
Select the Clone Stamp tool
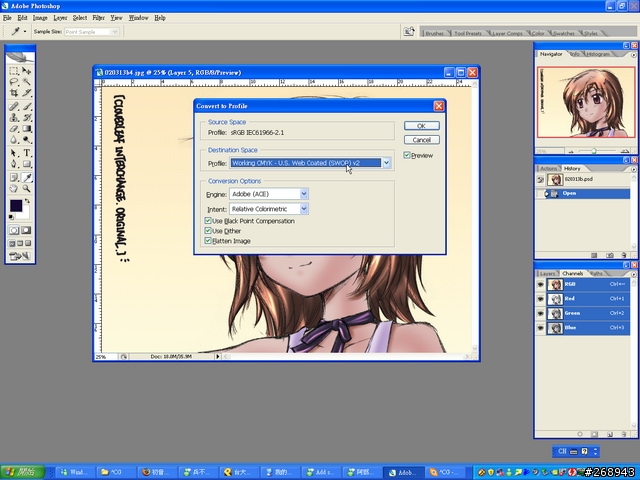14,118
